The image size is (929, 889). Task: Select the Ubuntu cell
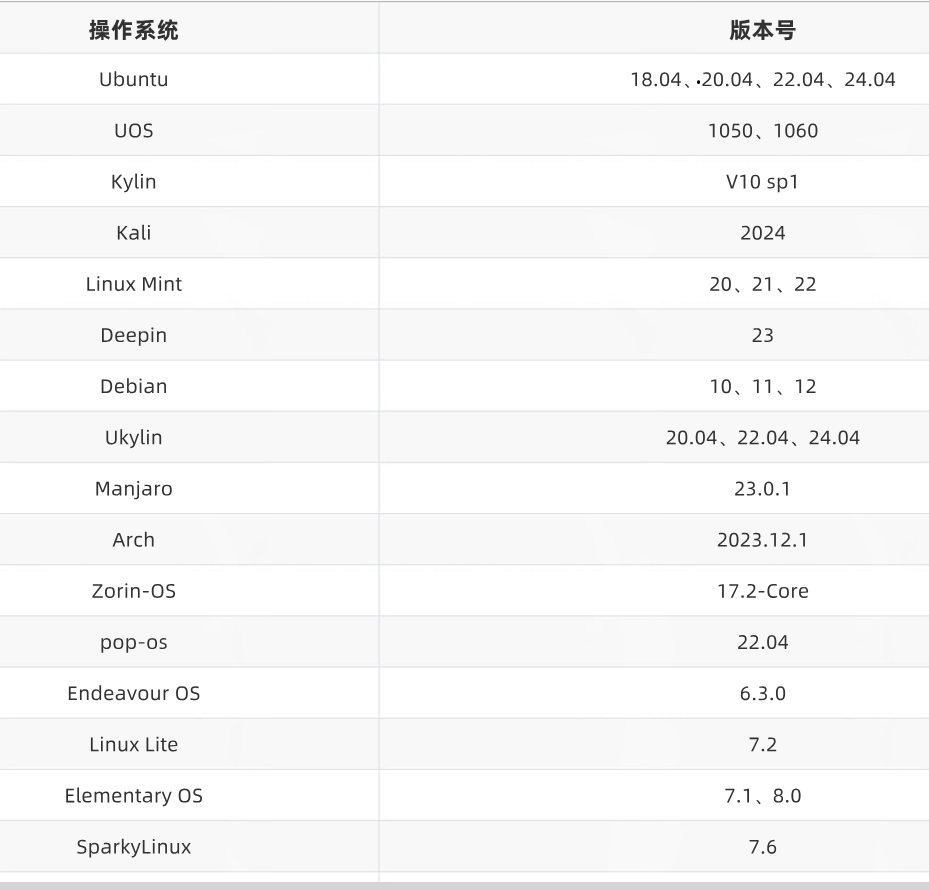pyautogui.click(x=133, y=80)
